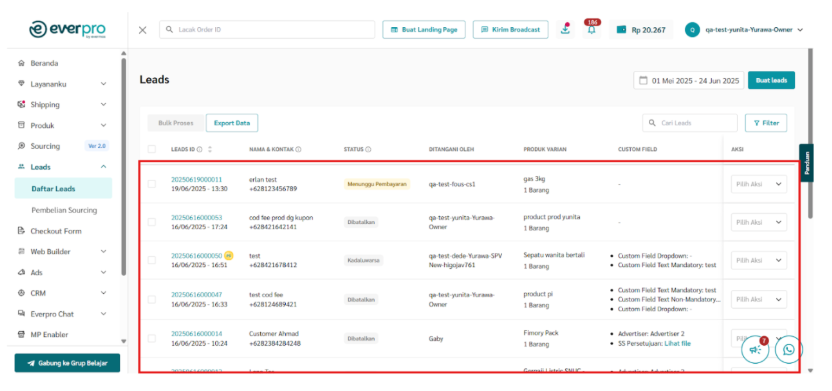The width and height of the screenshot is (832, 391).
Task: Click the Leads people icon
Action: point(21,167)
